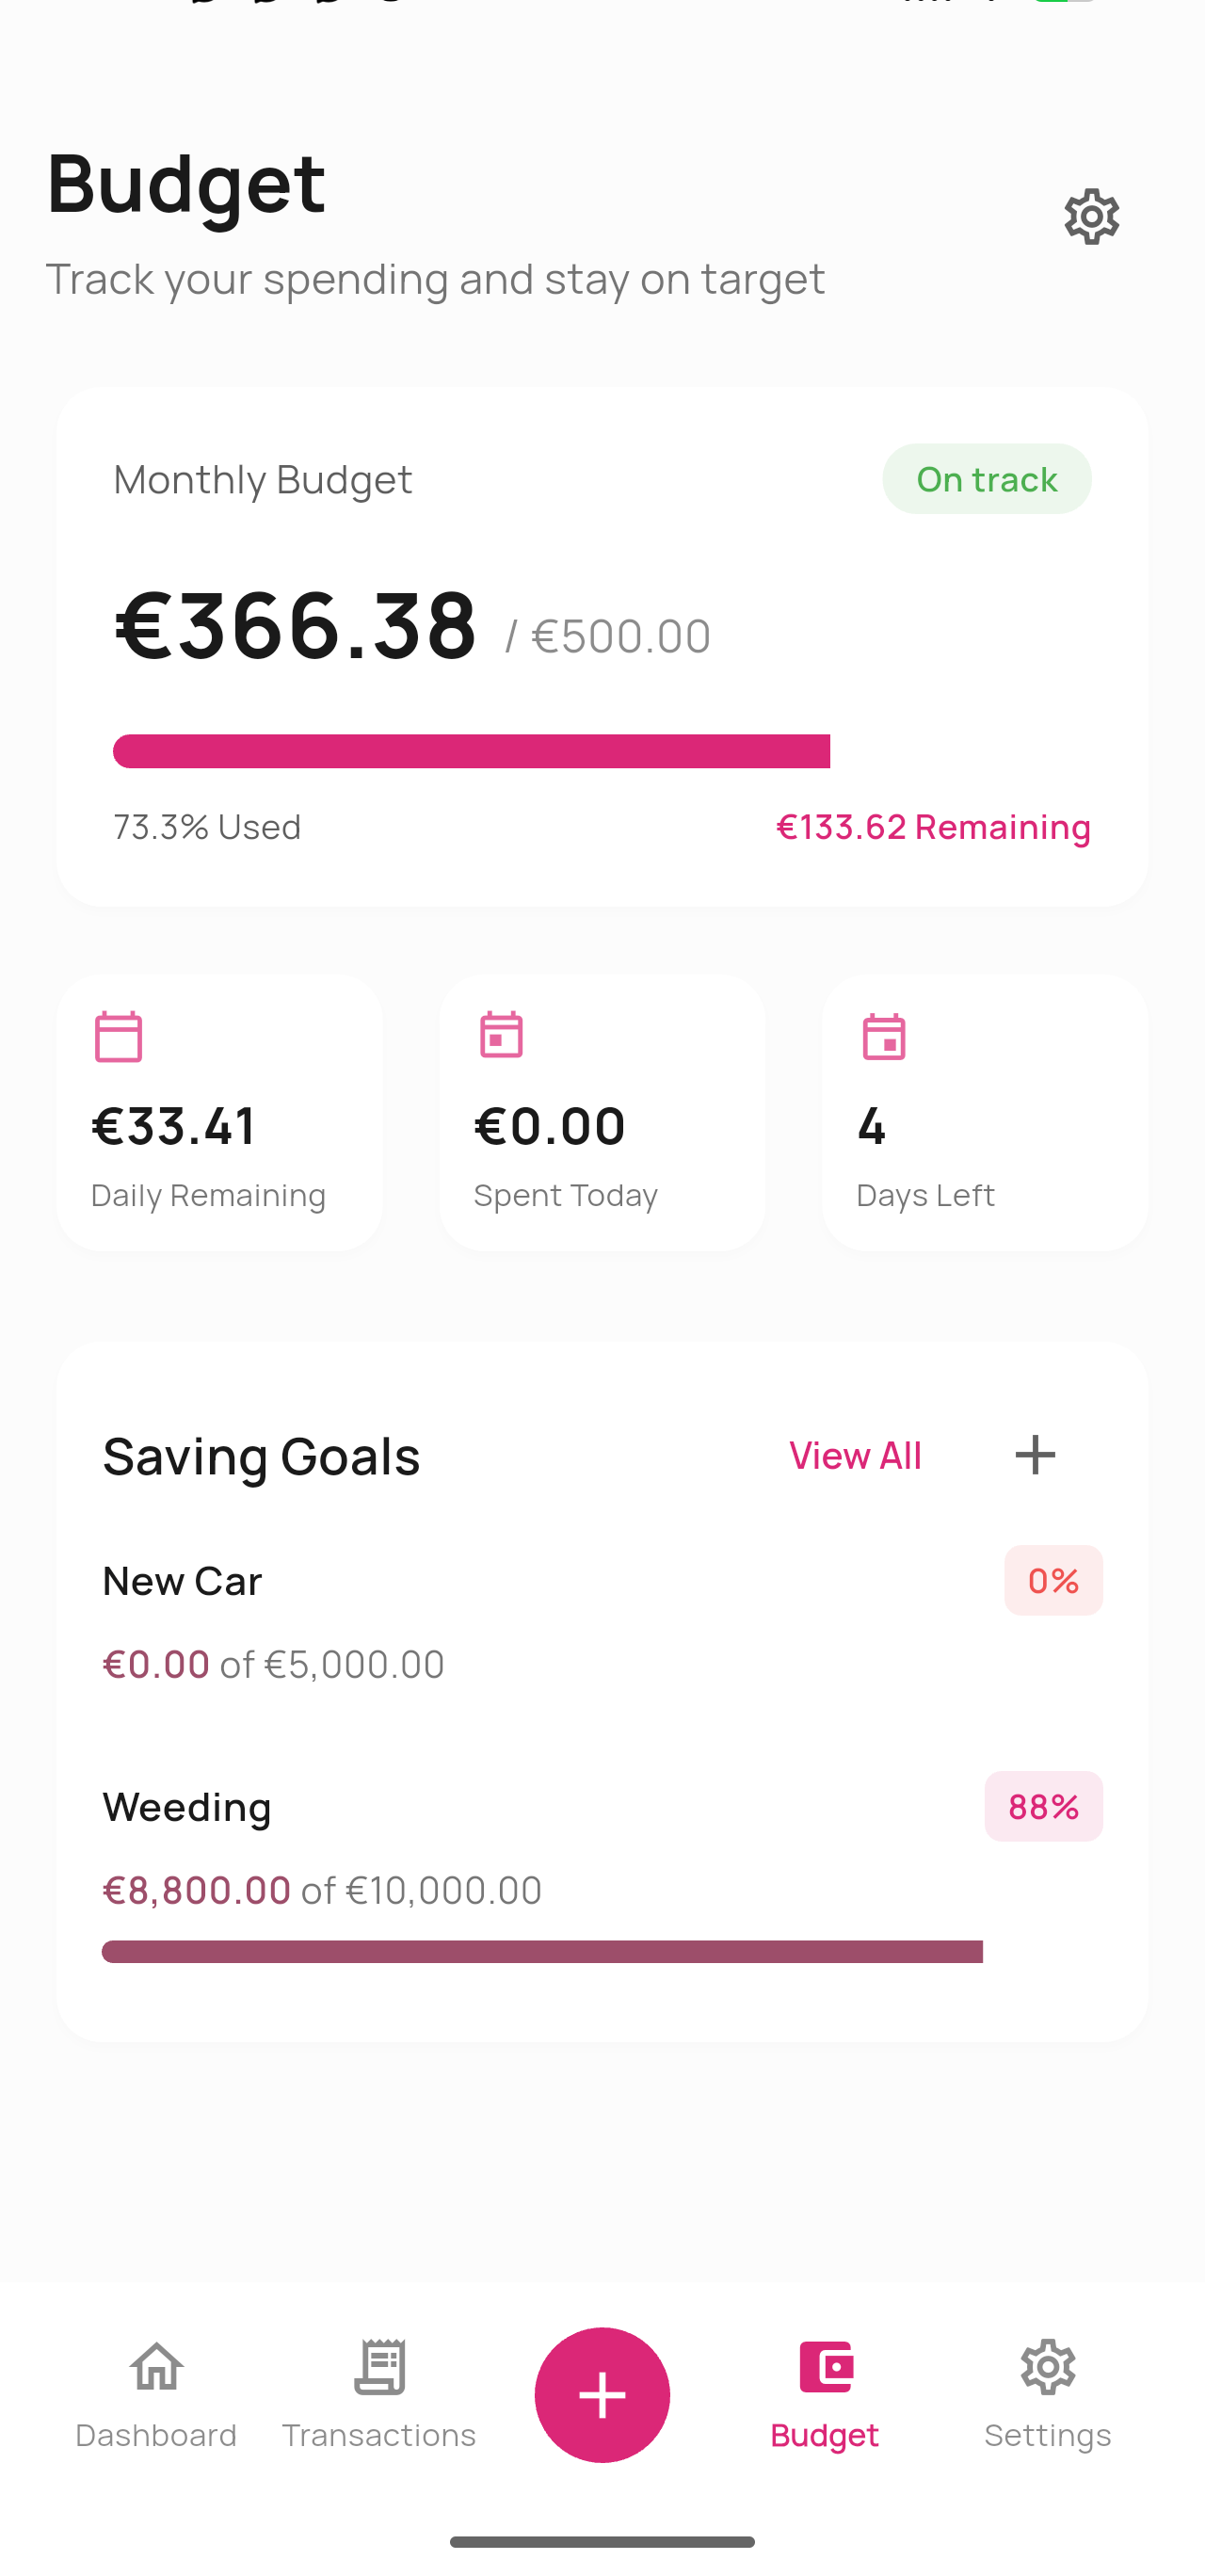Go to Settings in bottom navigation

pos(1047,2393)
